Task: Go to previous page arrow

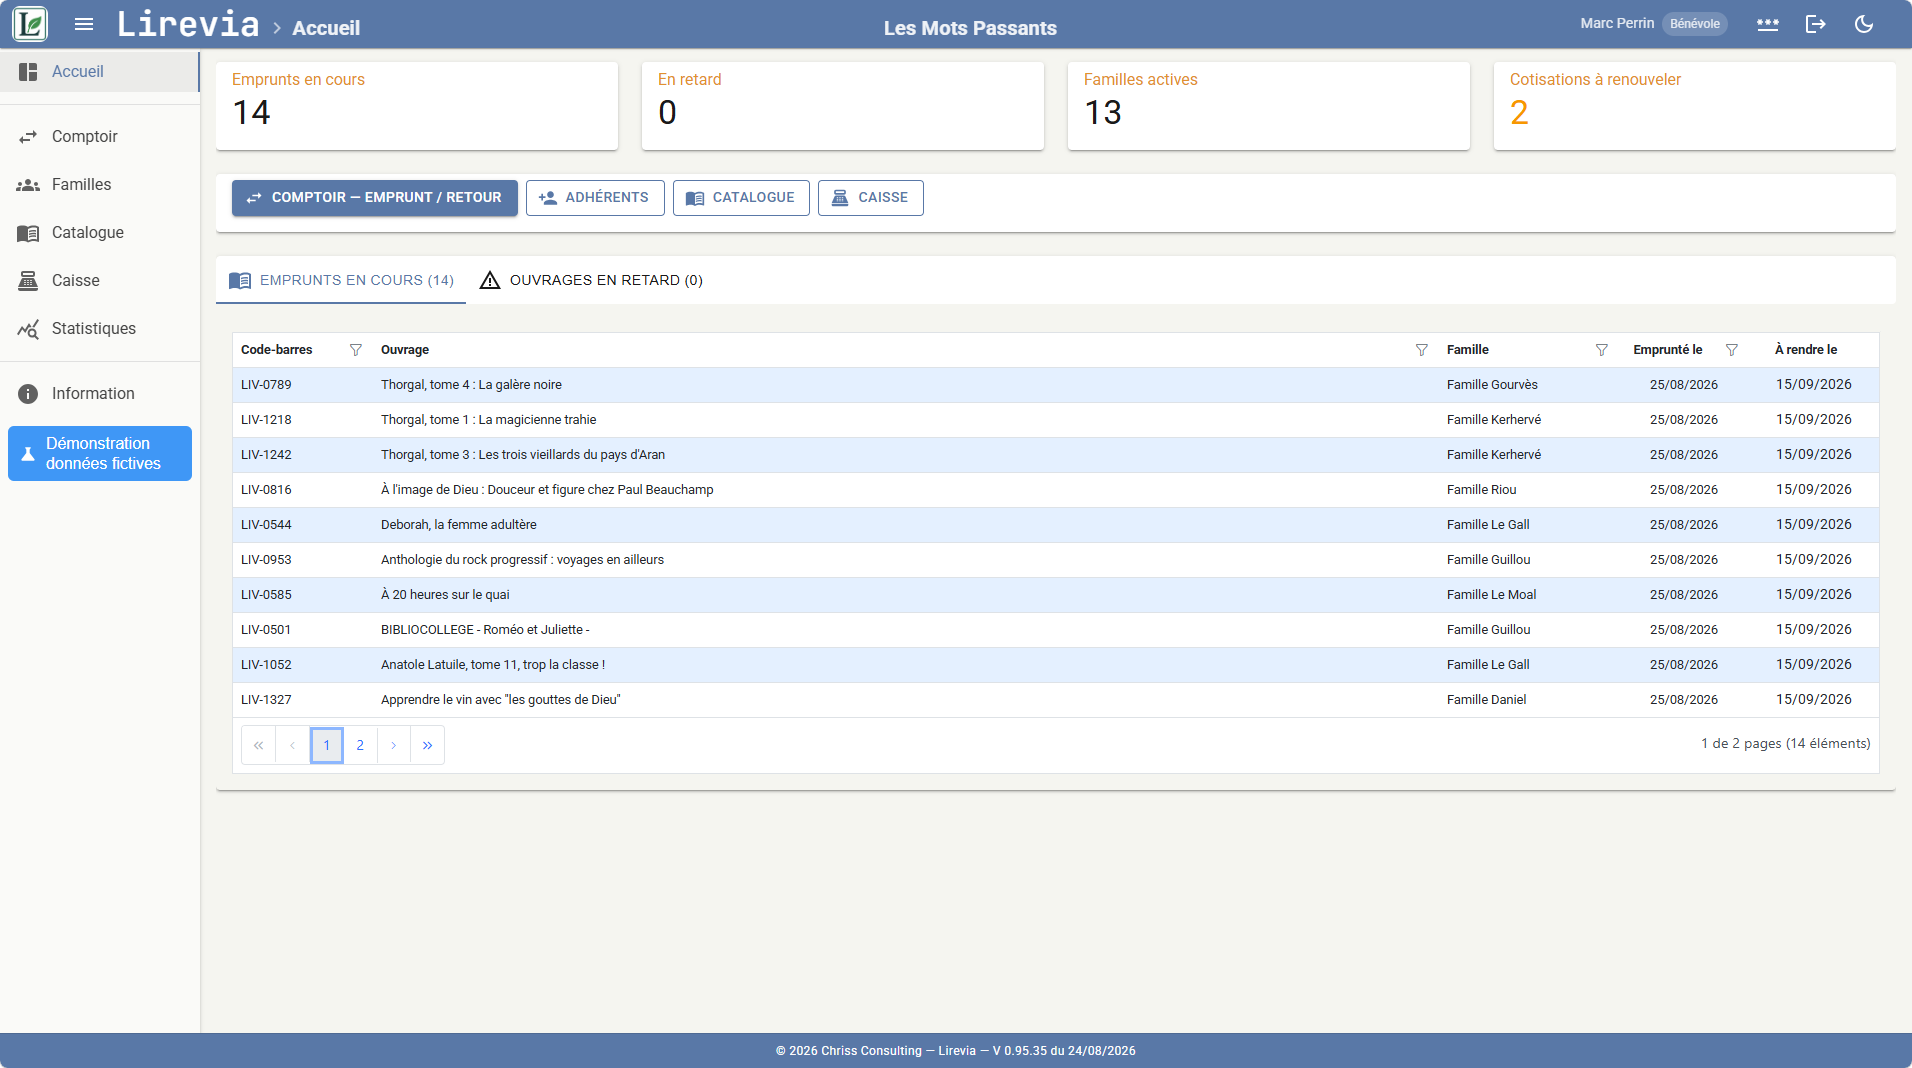Action: pos(293,746)
